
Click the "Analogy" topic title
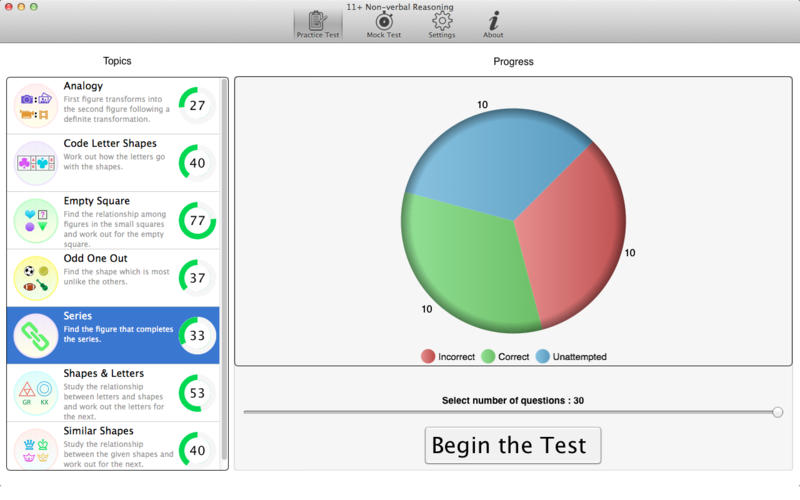83,86
